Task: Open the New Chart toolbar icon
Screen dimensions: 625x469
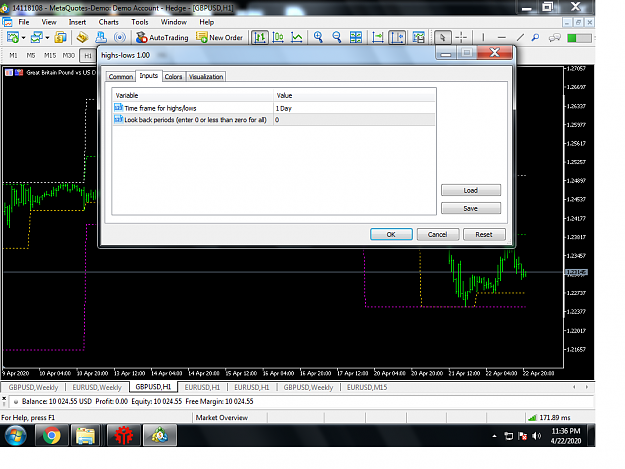Action: [13, 37]
